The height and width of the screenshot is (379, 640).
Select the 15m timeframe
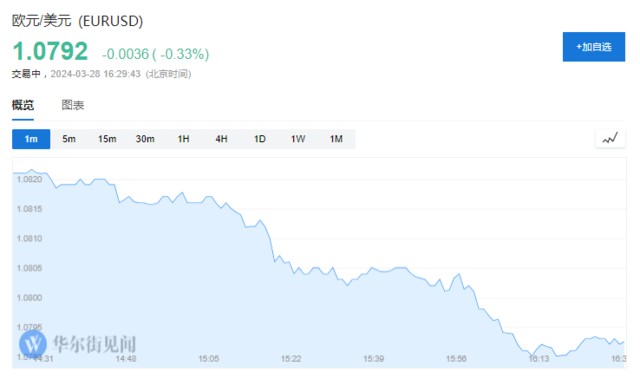tap(107, 139)
